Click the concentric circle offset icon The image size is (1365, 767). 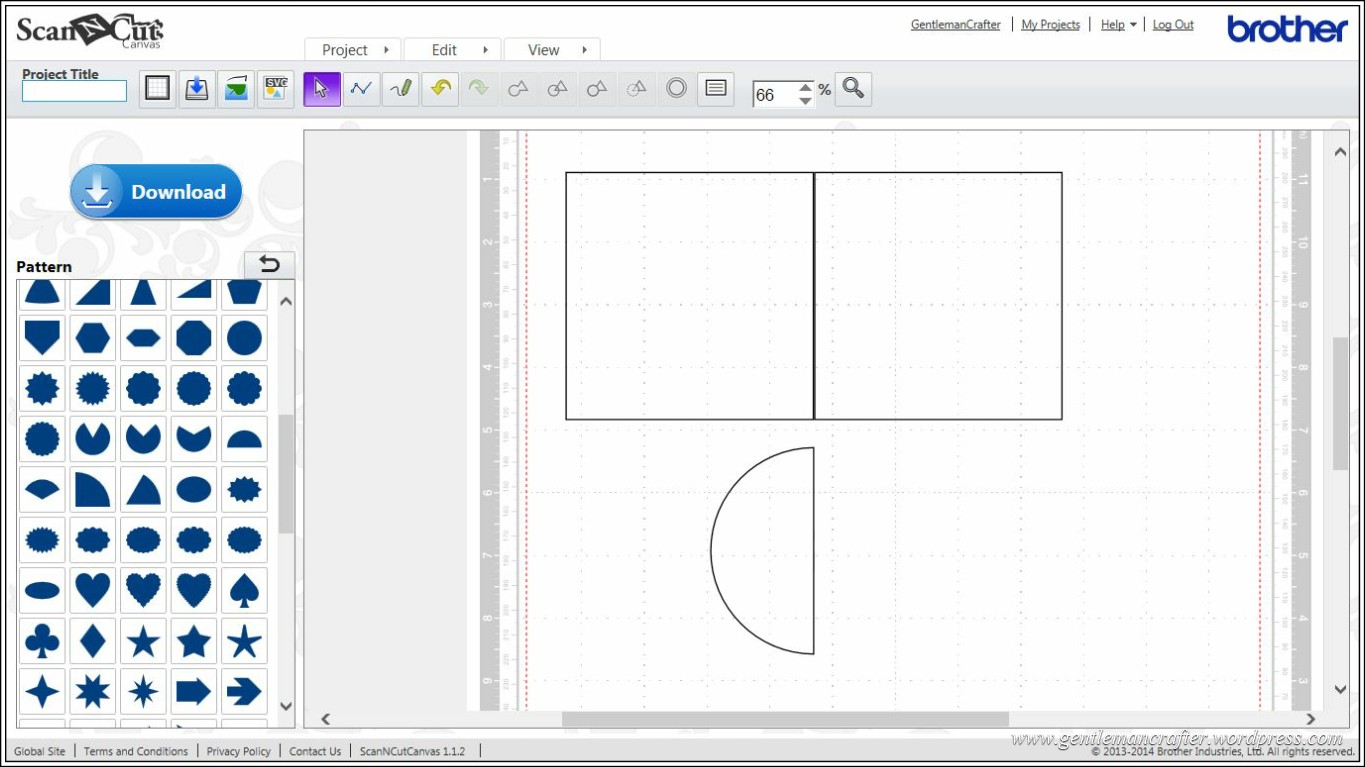(x=676, y=89)
